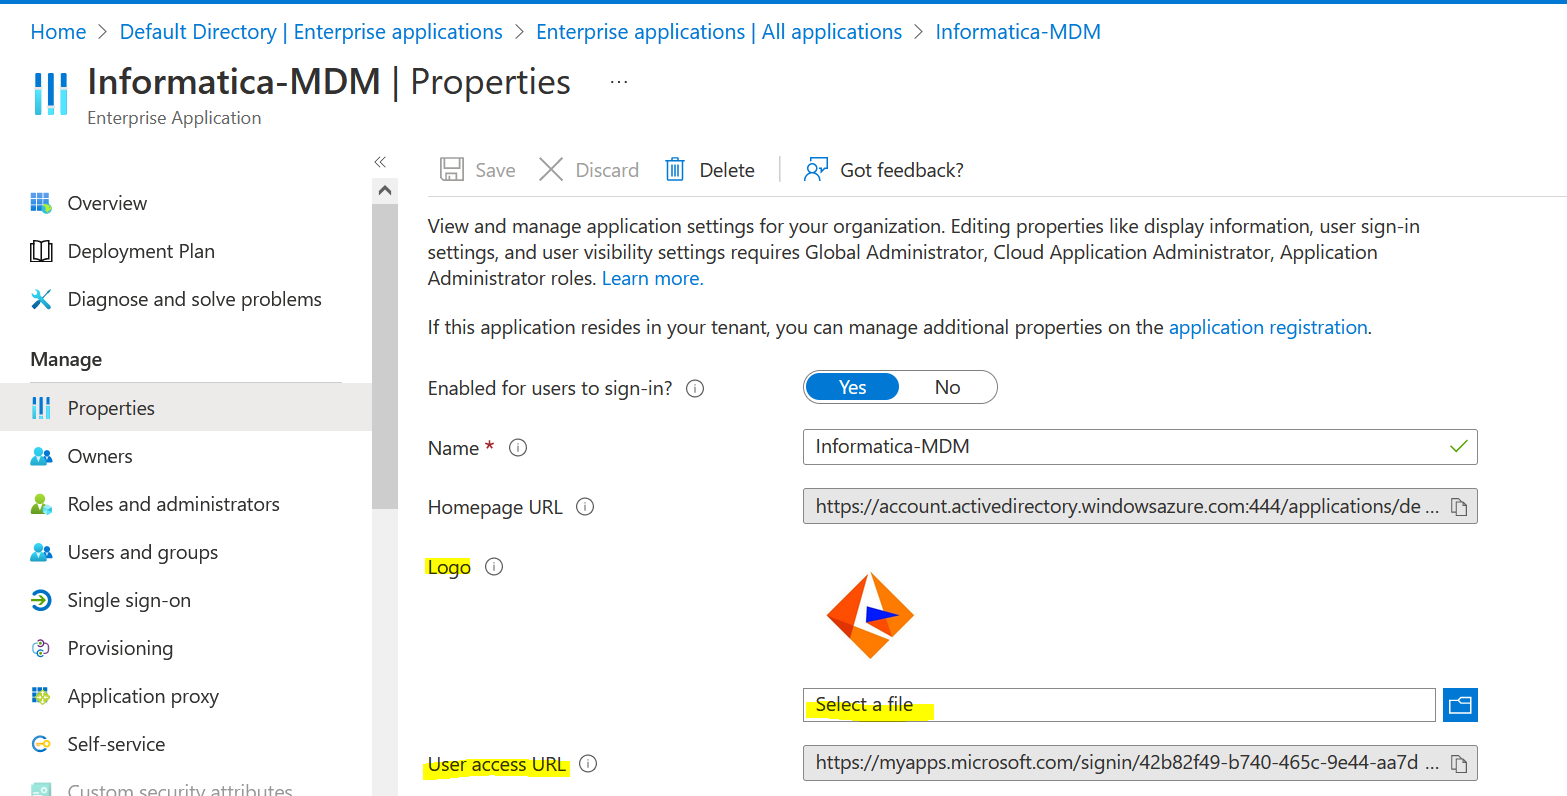Click the Owners people icon
This screenshot has height=796, width=1567.
click(41, 456)
